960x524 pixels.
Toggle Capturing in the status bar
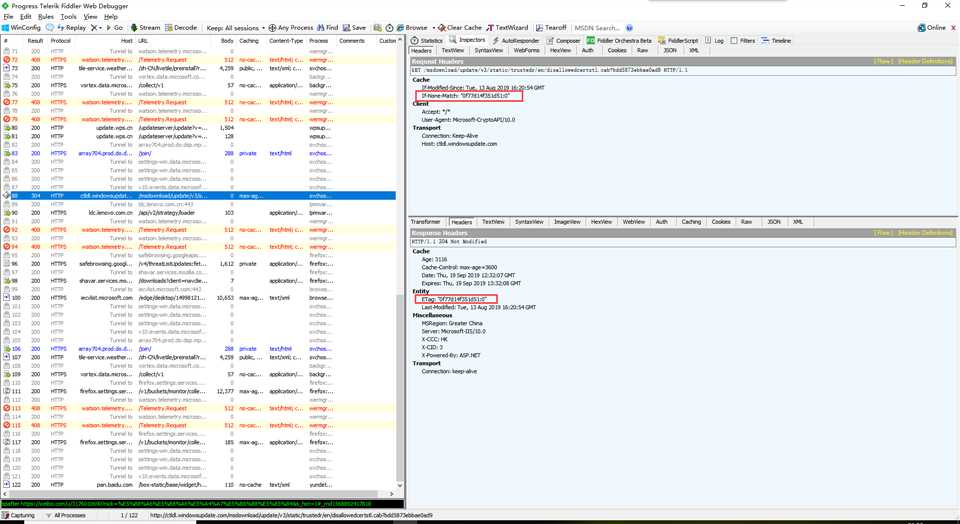(x=18, y=515)
